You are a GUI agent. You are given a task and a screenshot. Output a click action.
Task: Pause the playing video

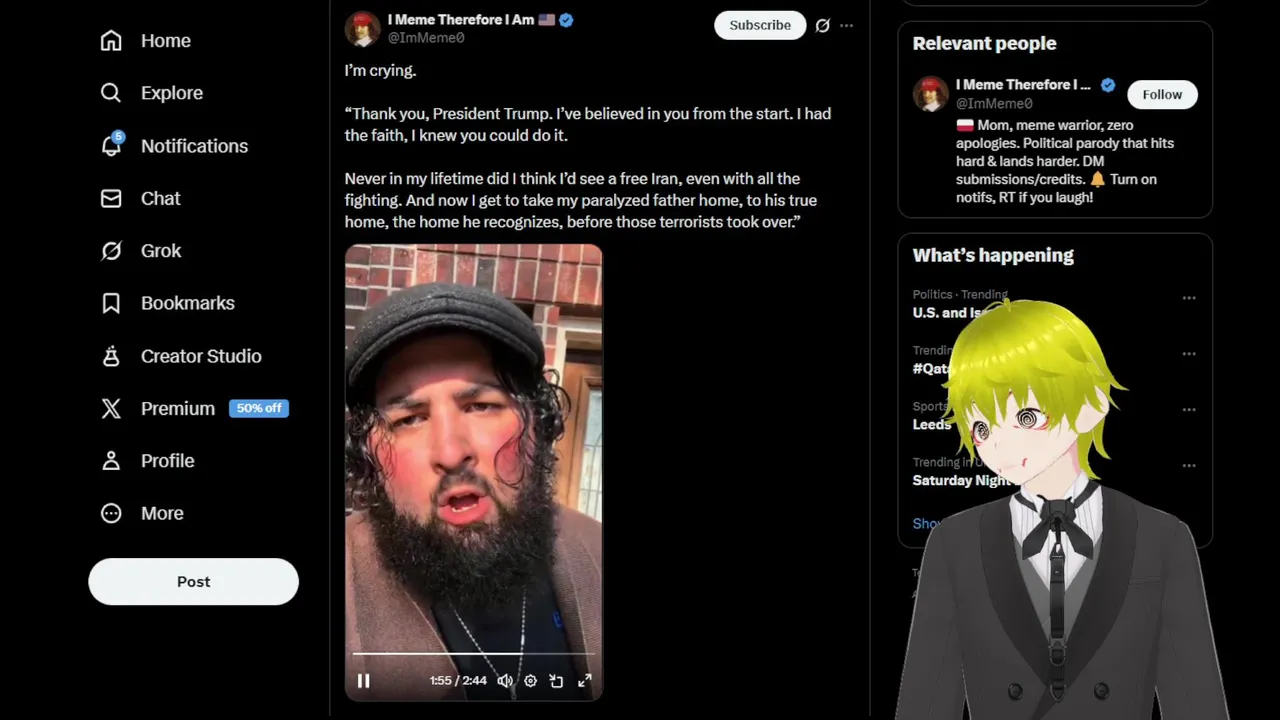364,681
